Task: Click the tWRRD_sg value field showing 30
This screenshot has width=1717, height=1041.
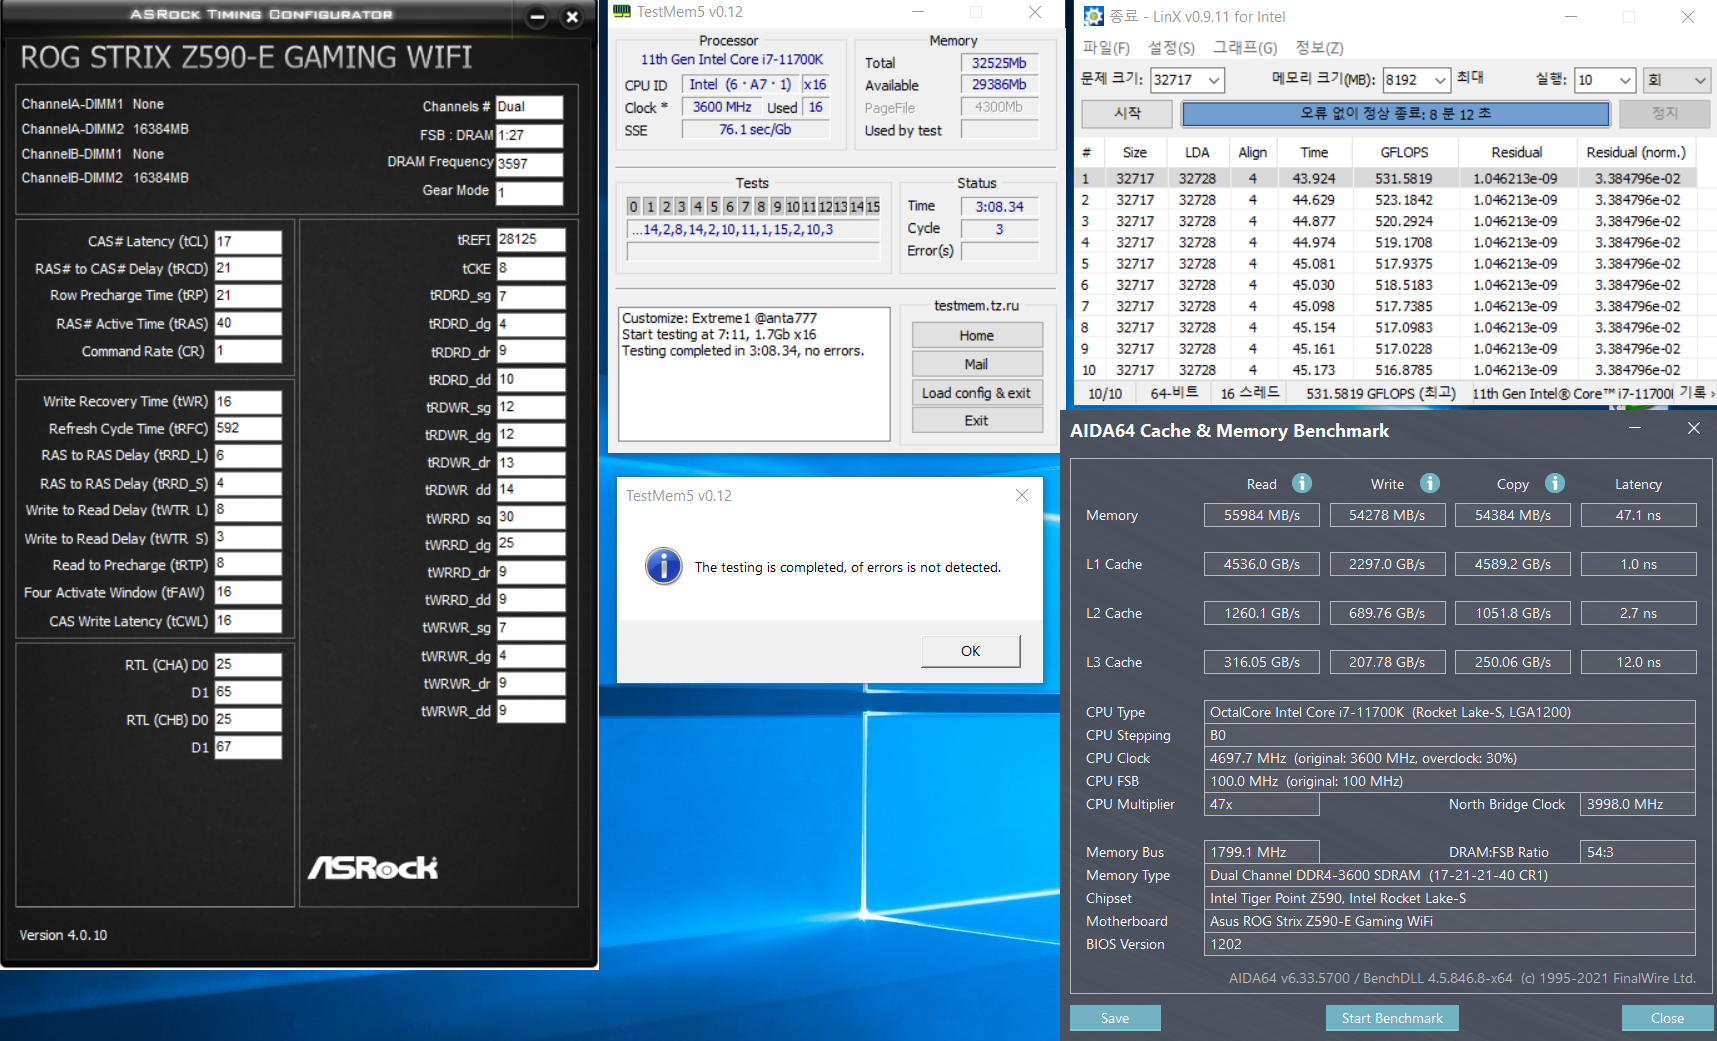Action: (x=531, y=518)
